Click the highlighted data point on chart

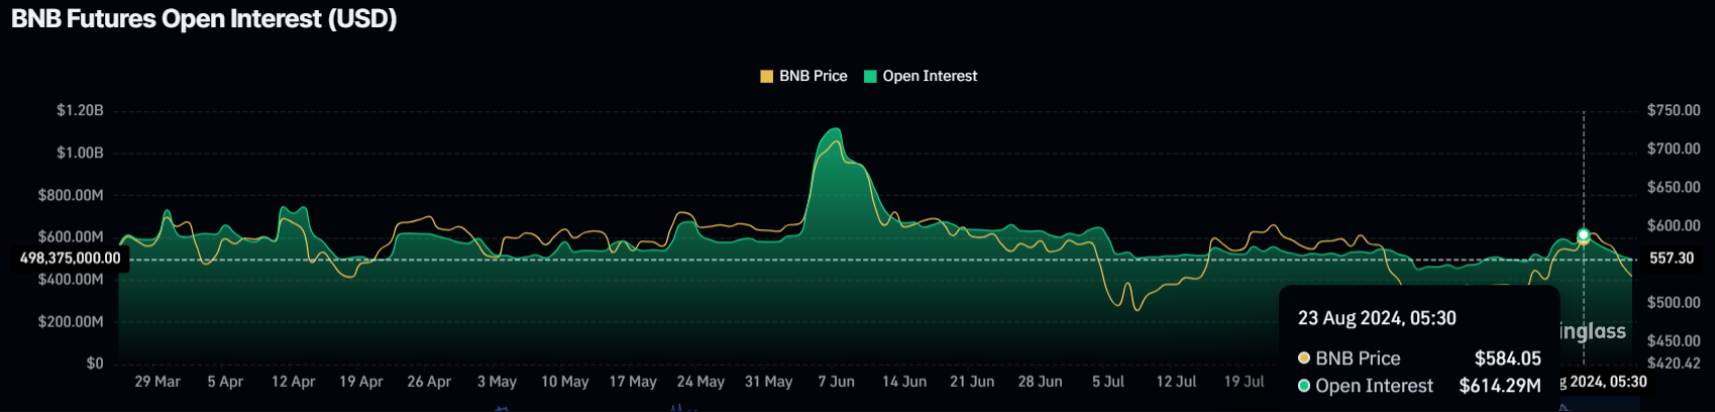1583,236
